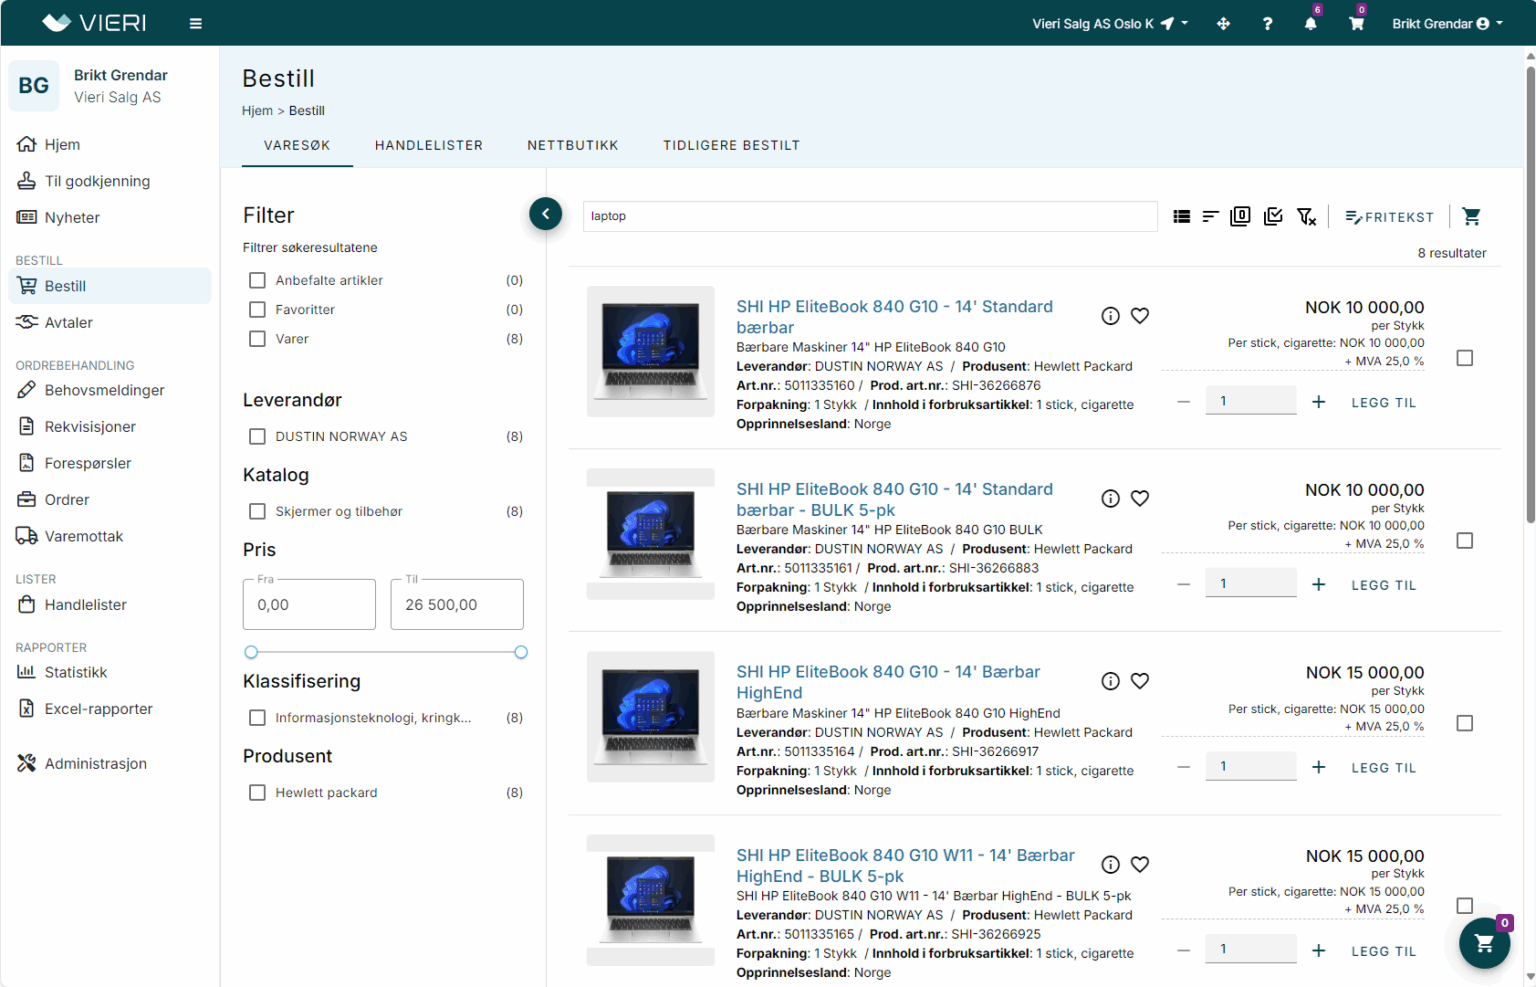Check the DUSTIN NORWAY AS supplier filter
The width and height of the screenshot is (1536, 987).
[x=258, y=437]
